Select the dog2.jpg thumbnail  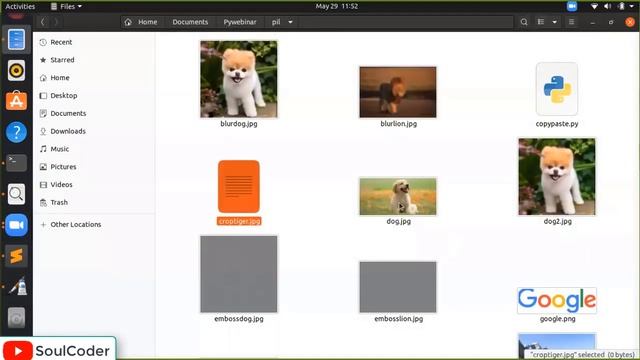pyautogui.click(x=557, y=177)
